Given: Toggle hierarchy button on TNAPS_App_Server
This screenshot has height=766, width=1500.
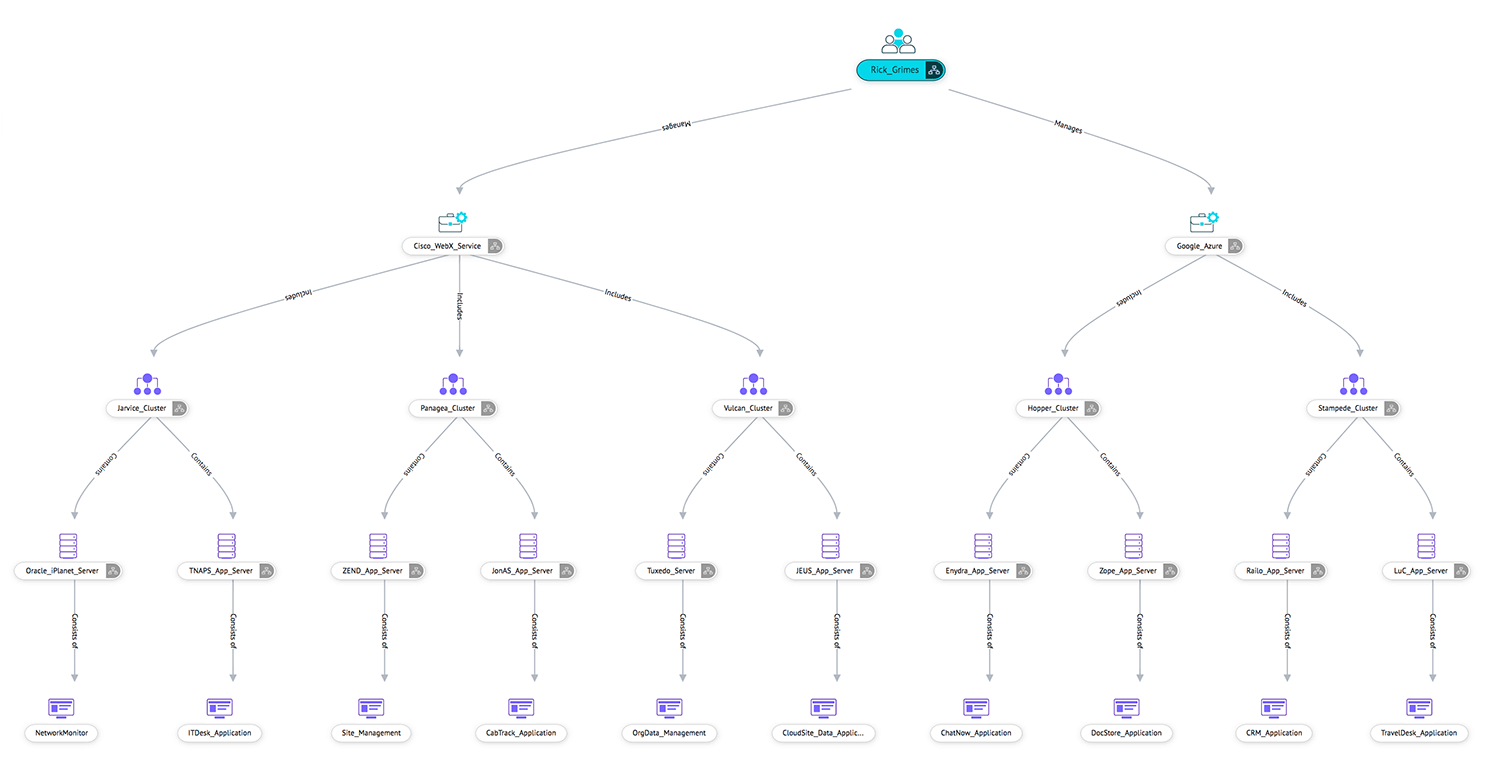Looking at the screenshot, I should coord(266,571).
